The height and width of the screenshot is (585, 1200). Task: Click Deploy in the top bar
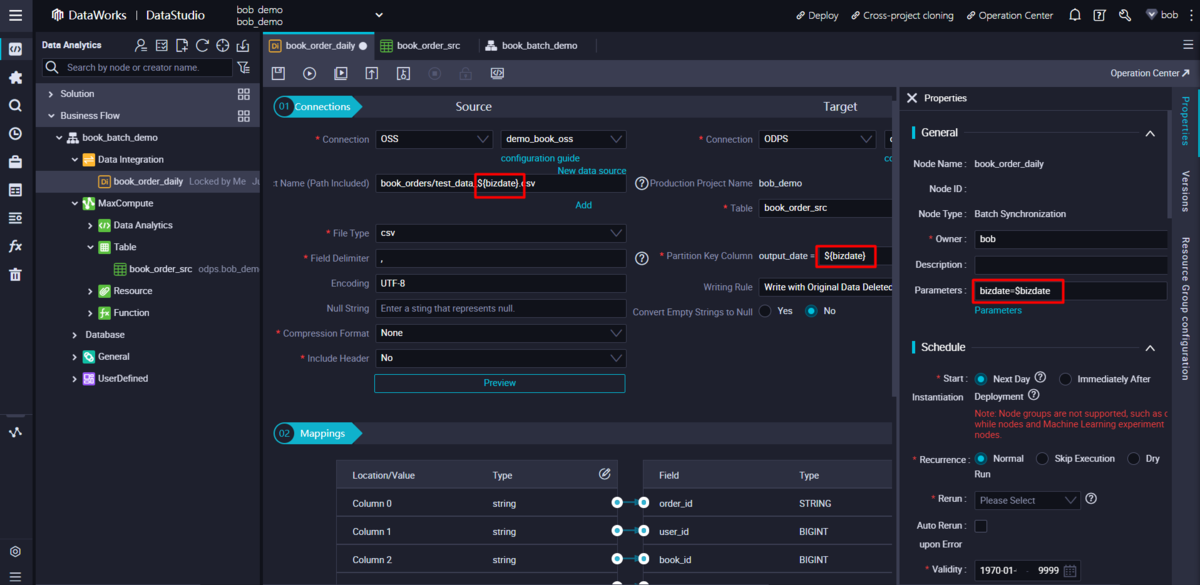point(816,15)
